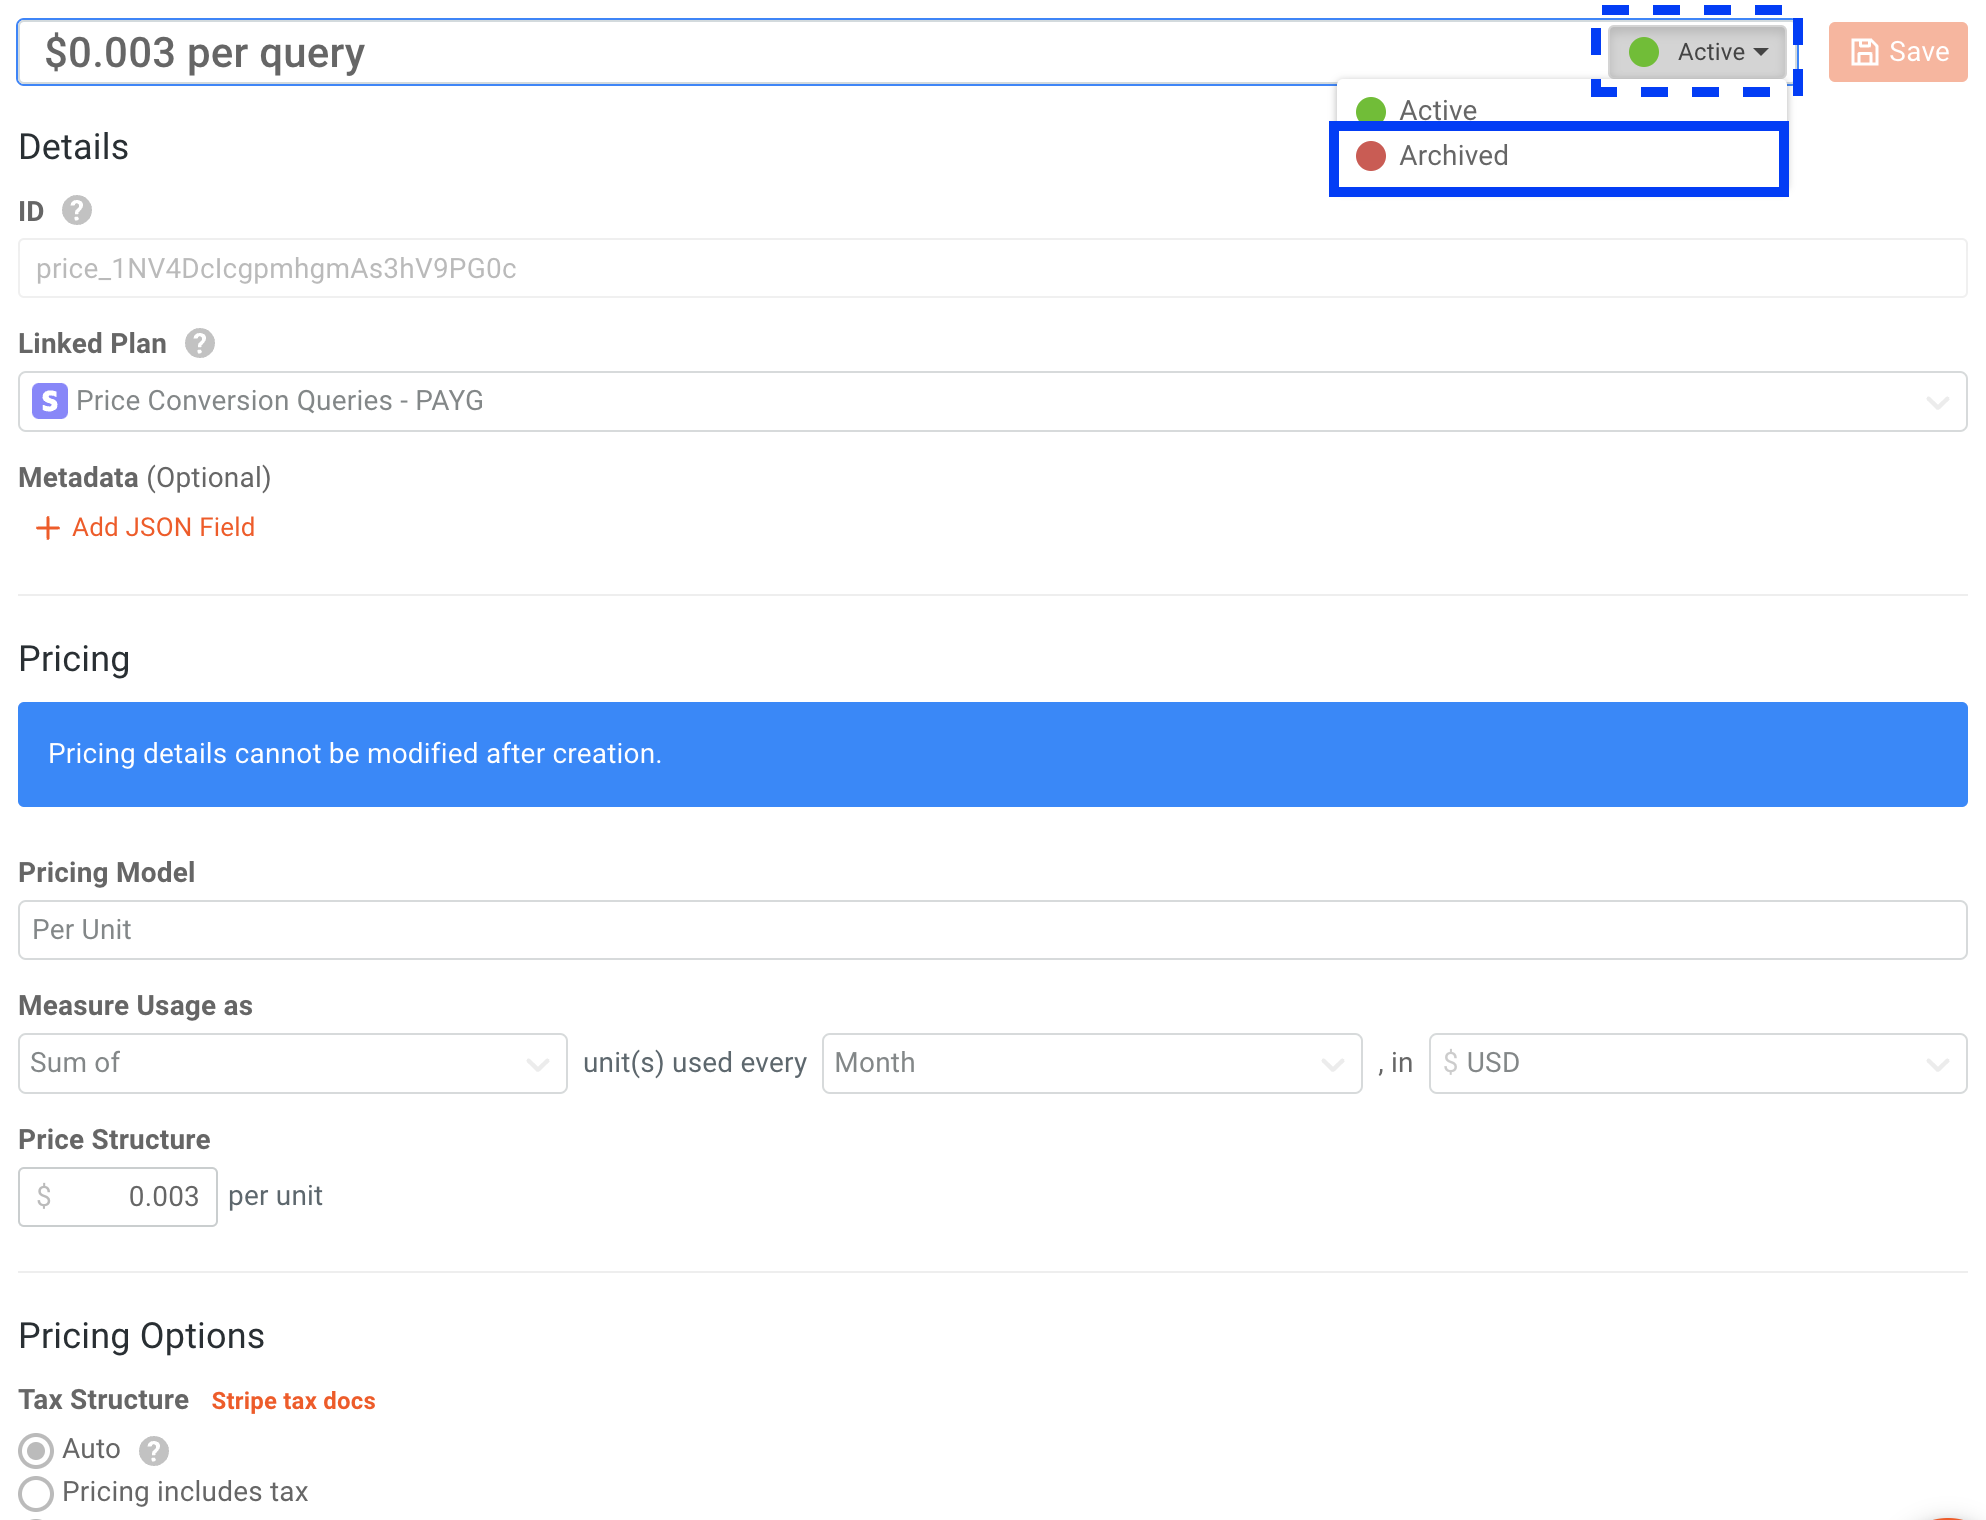Open the Active status dropdown
This screenshot has width=1986, height=1520.
click(1696, 52)
